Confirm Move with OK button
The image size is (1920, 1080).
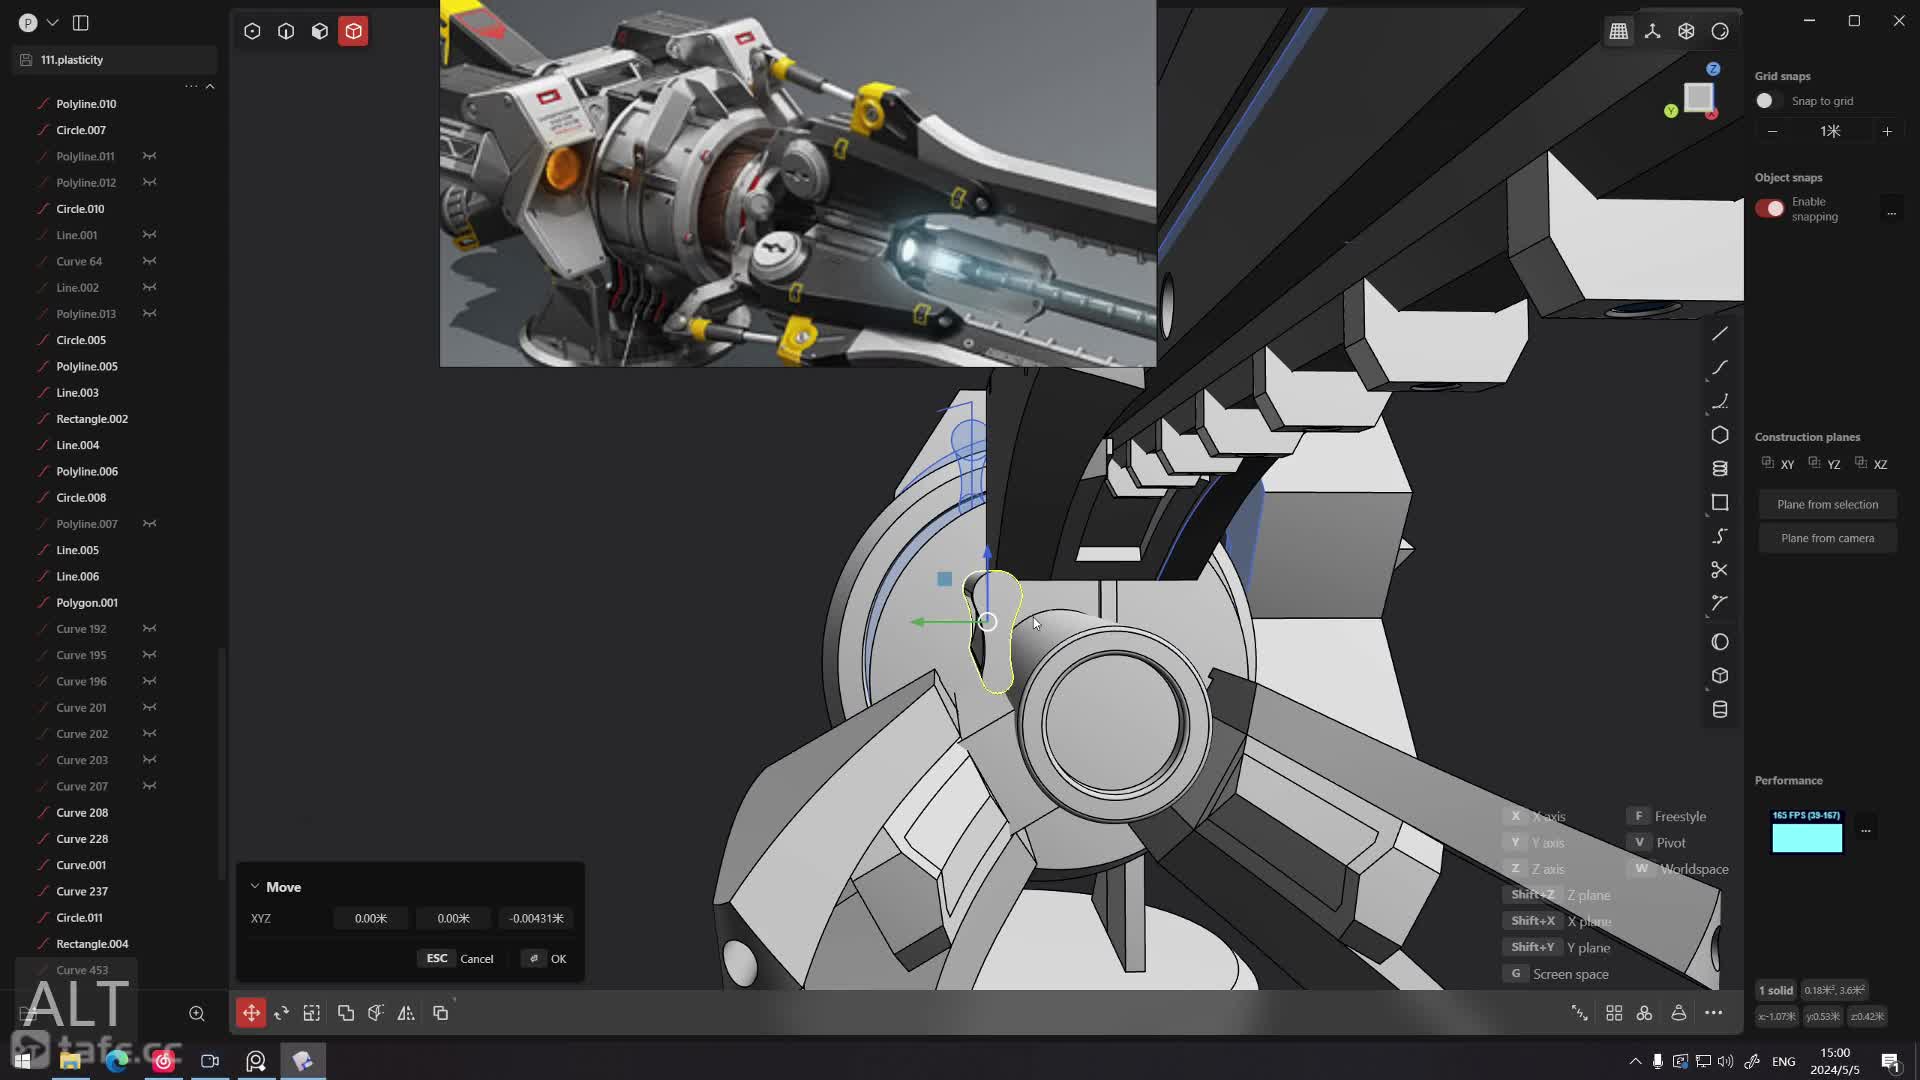(545, 958)
